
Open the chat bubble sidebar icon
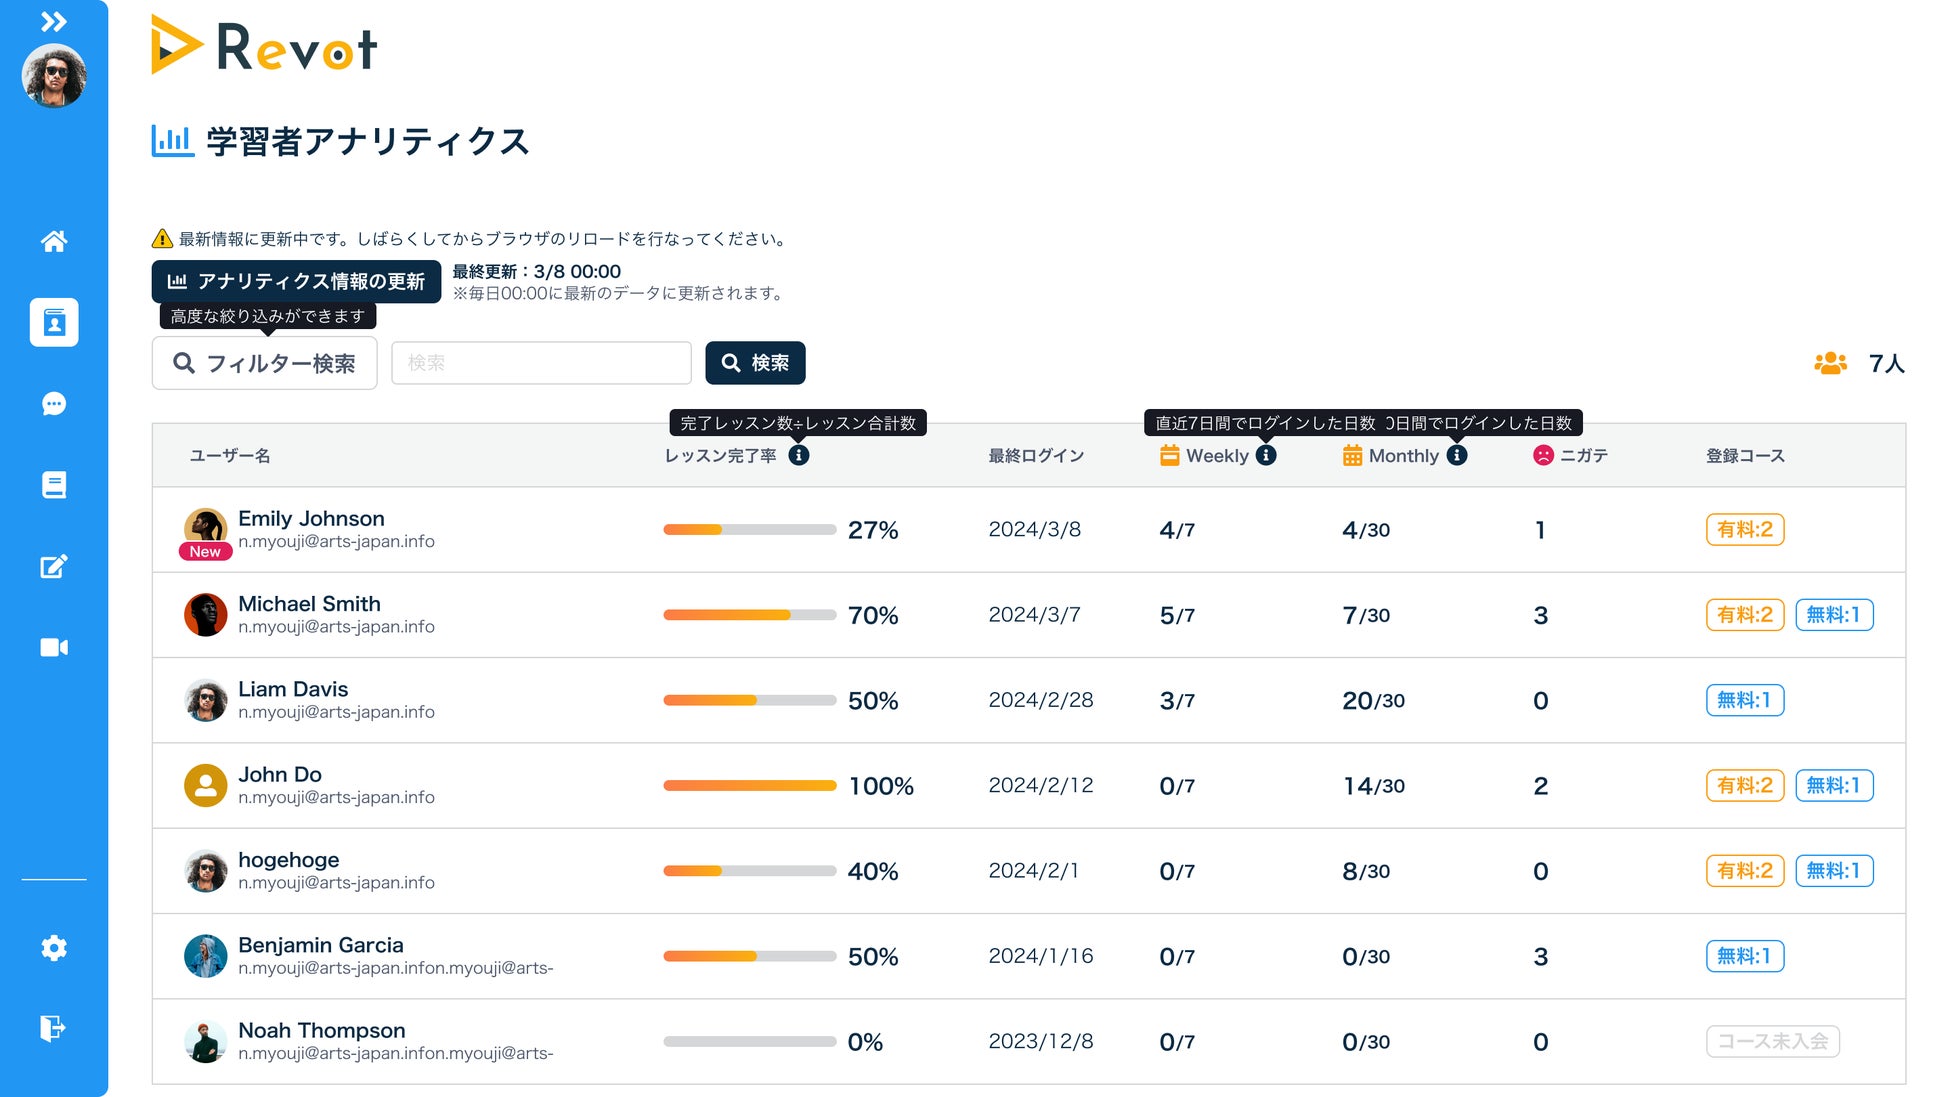coord(54,404)
